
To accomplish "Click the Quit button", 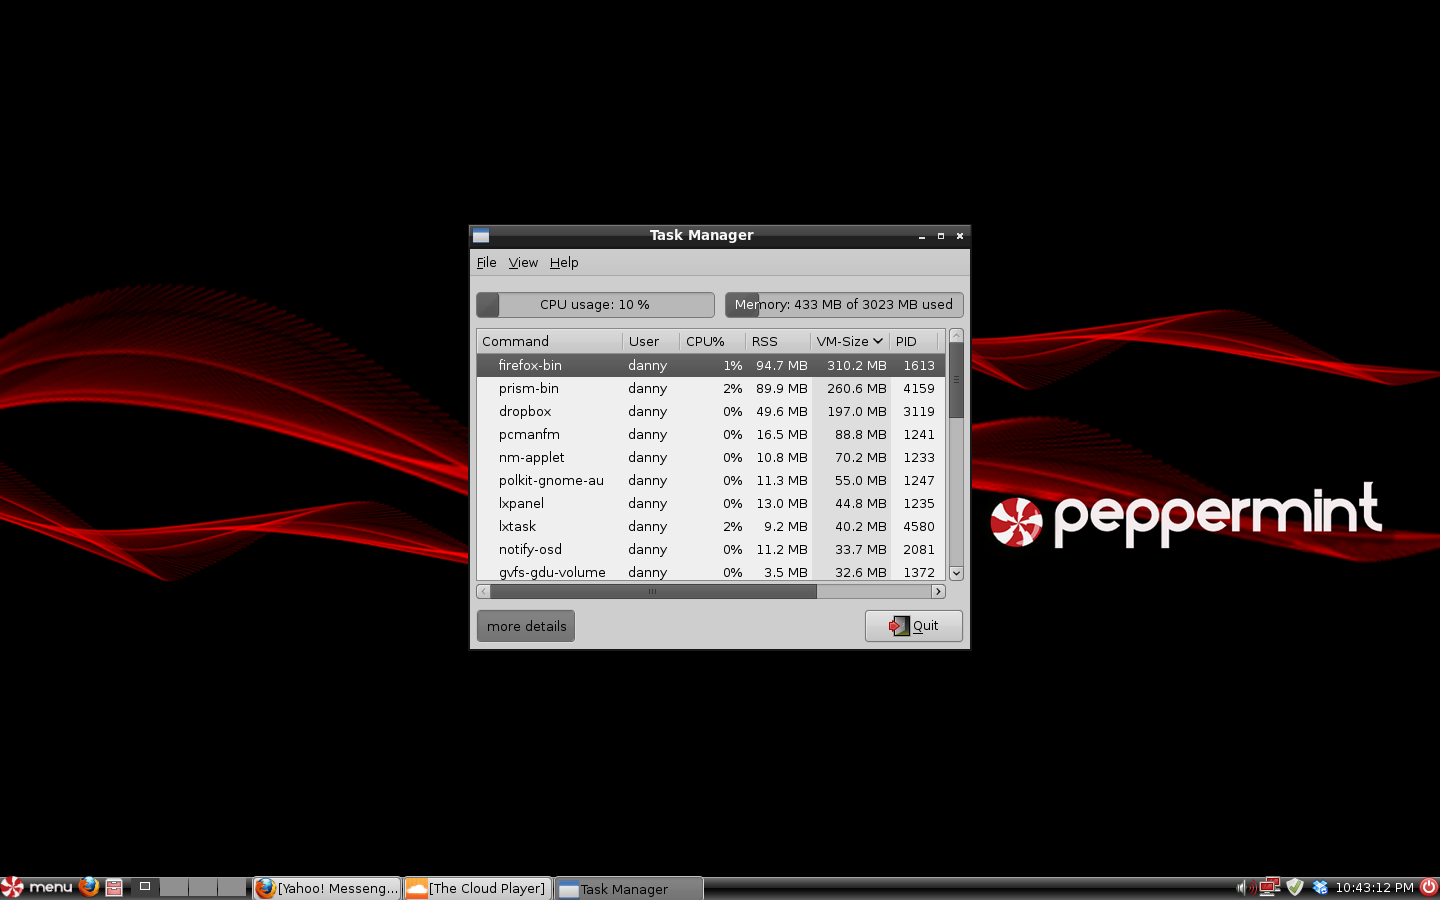I will coord(914,626).
